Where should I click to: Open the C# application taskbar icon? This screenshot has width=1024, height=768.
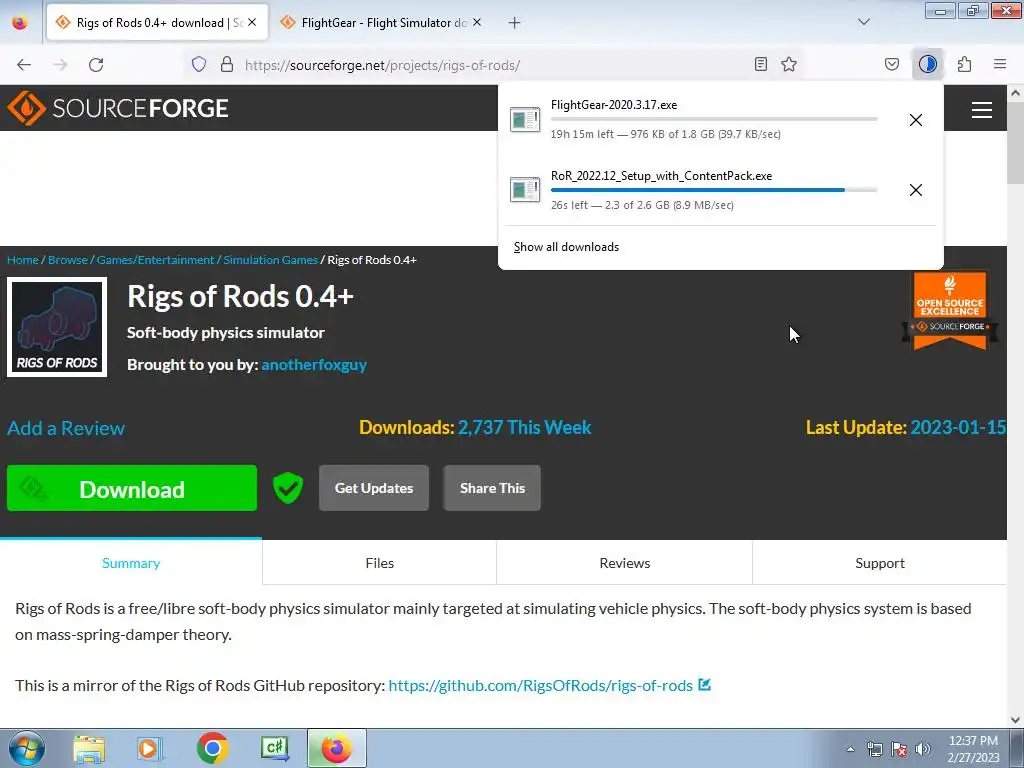point(274,748)
